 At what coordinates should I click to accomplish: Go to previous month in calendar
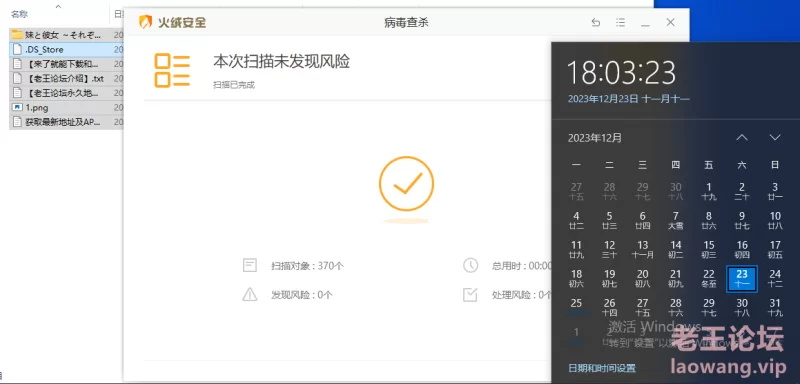tap(742, 138)
